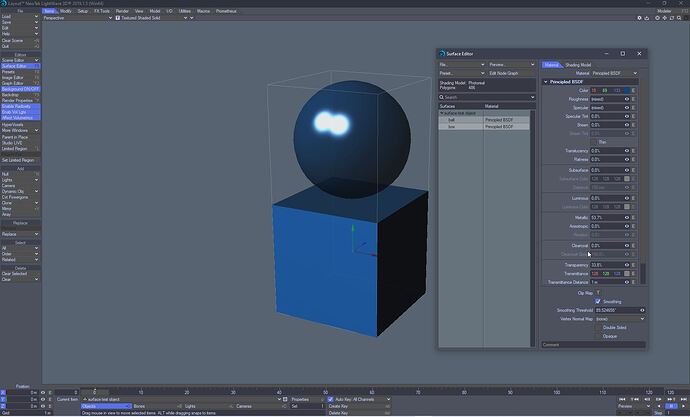
Task: Click the Transmittance color swatch
Action: click(x=627, y=274)
